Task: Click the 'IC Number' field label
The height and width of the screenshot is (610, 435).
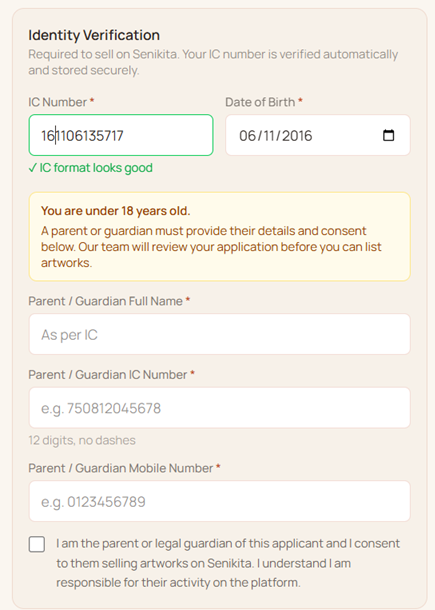Action: 58,102
